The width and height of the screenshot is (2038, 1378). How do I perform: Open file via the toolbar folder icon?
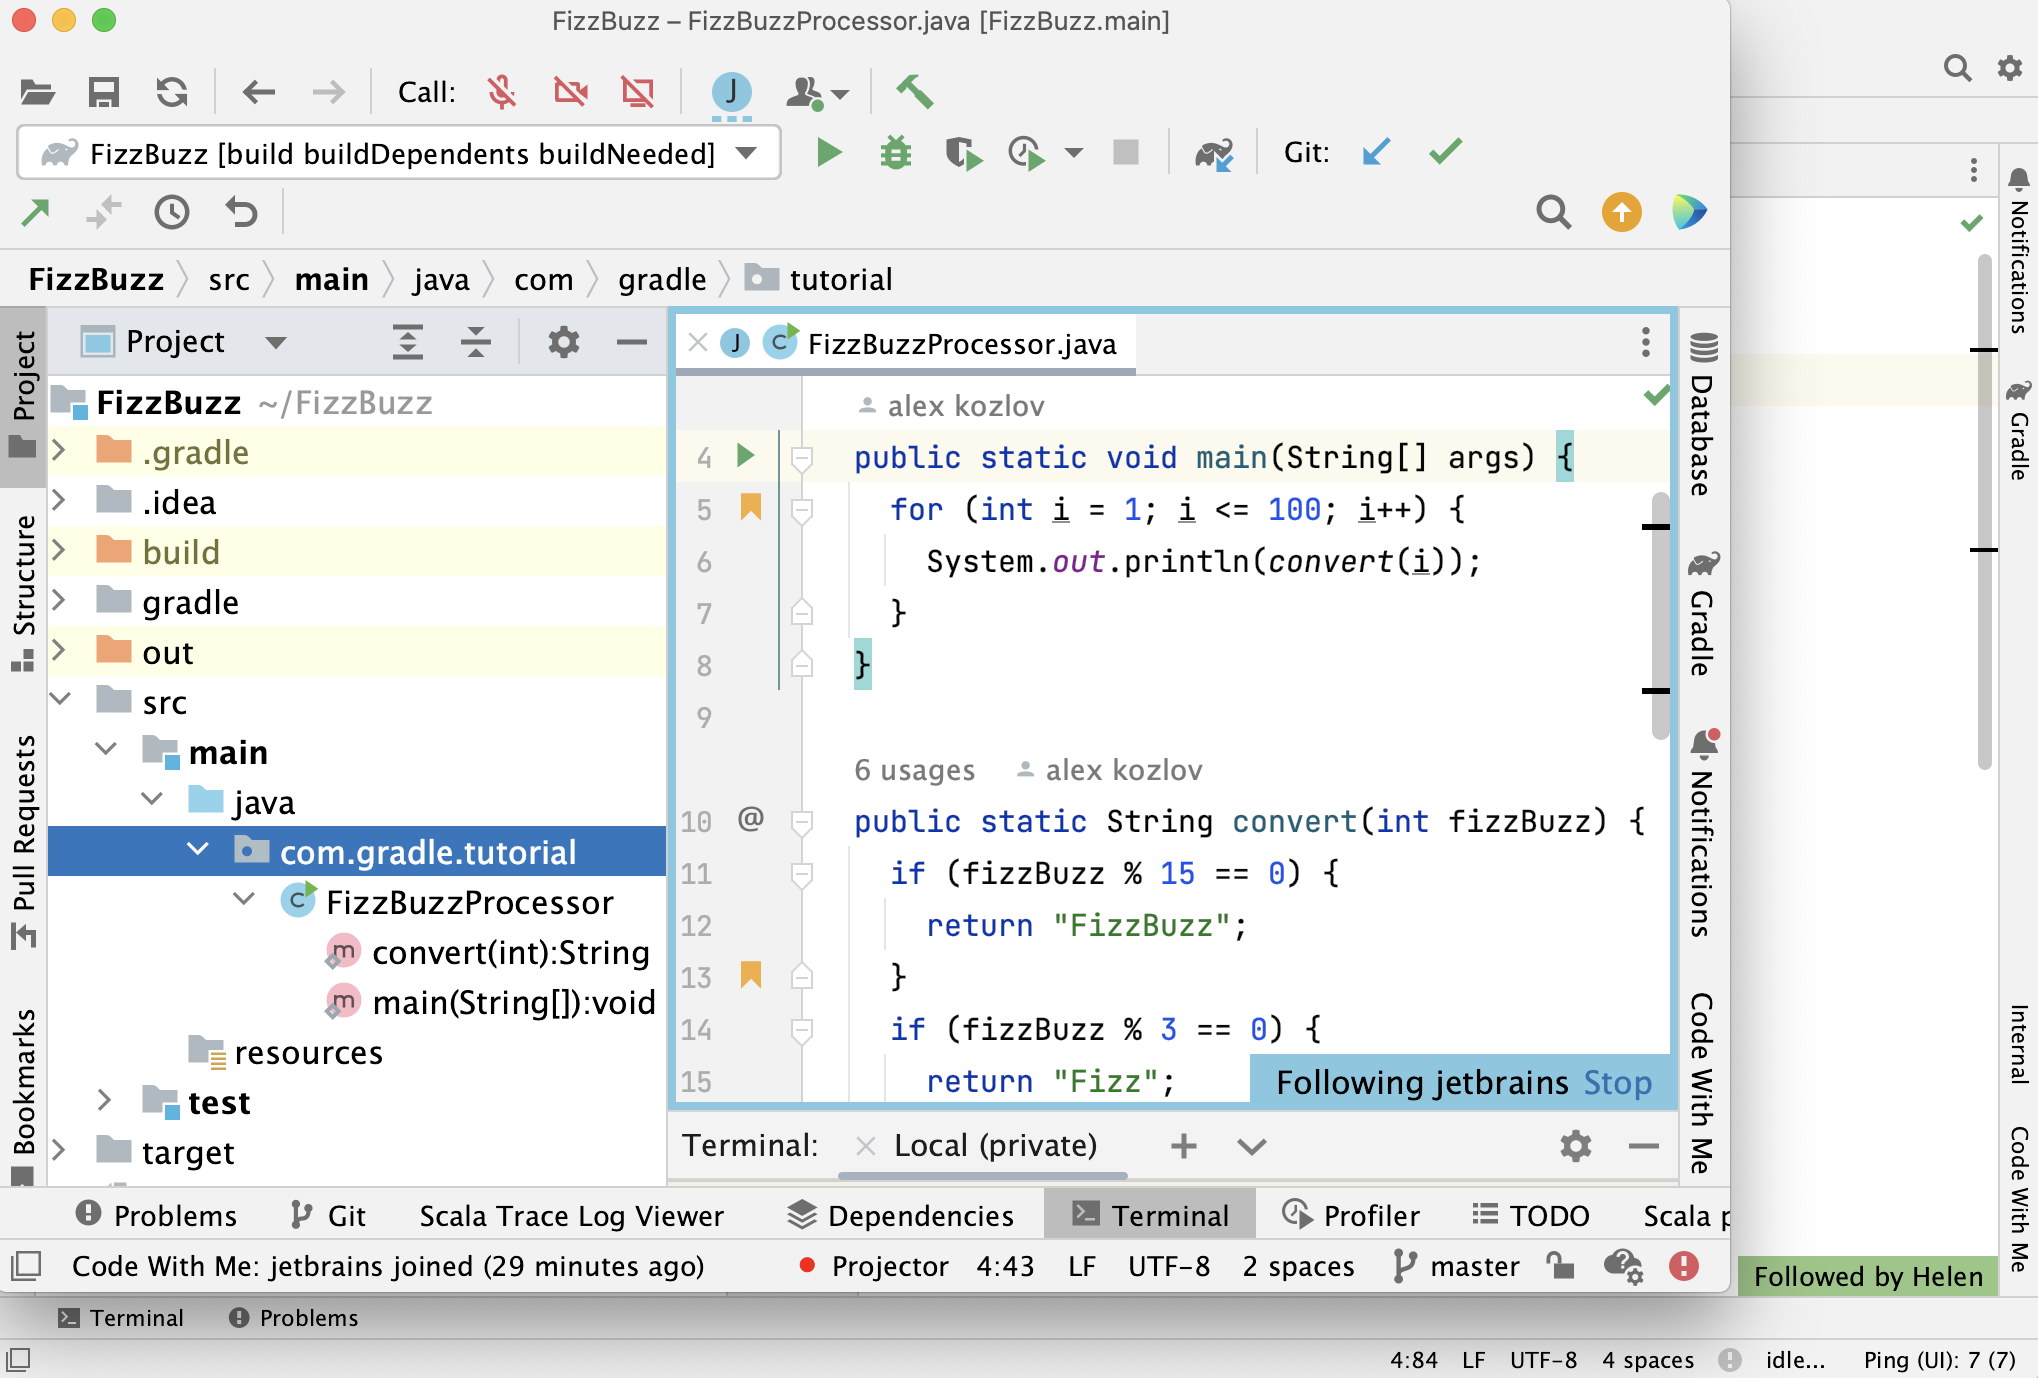coord(37,93)
